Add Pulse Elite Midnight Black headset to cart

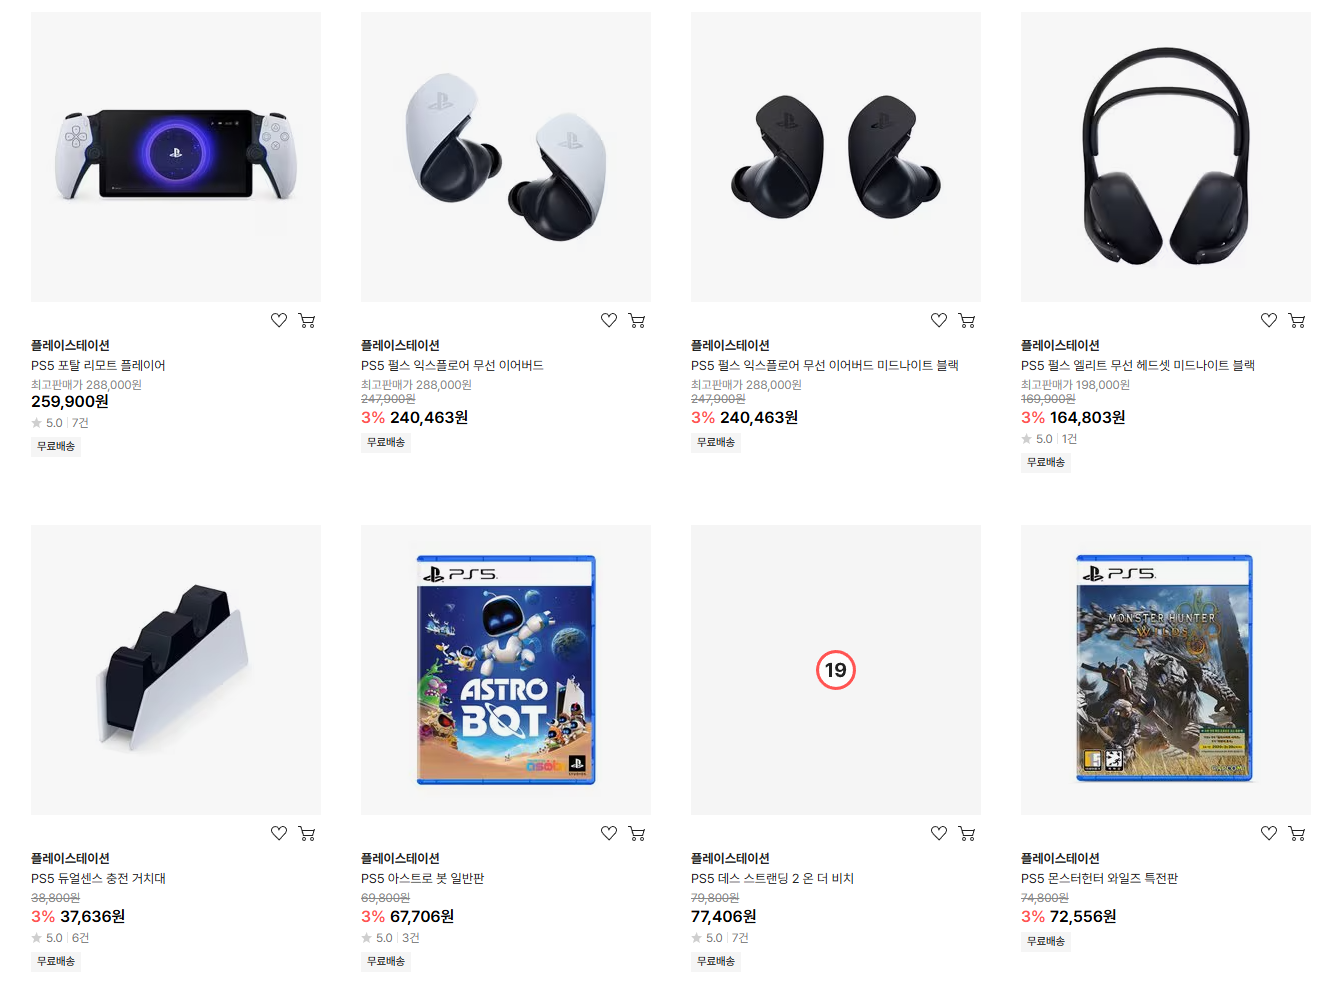1297,320
